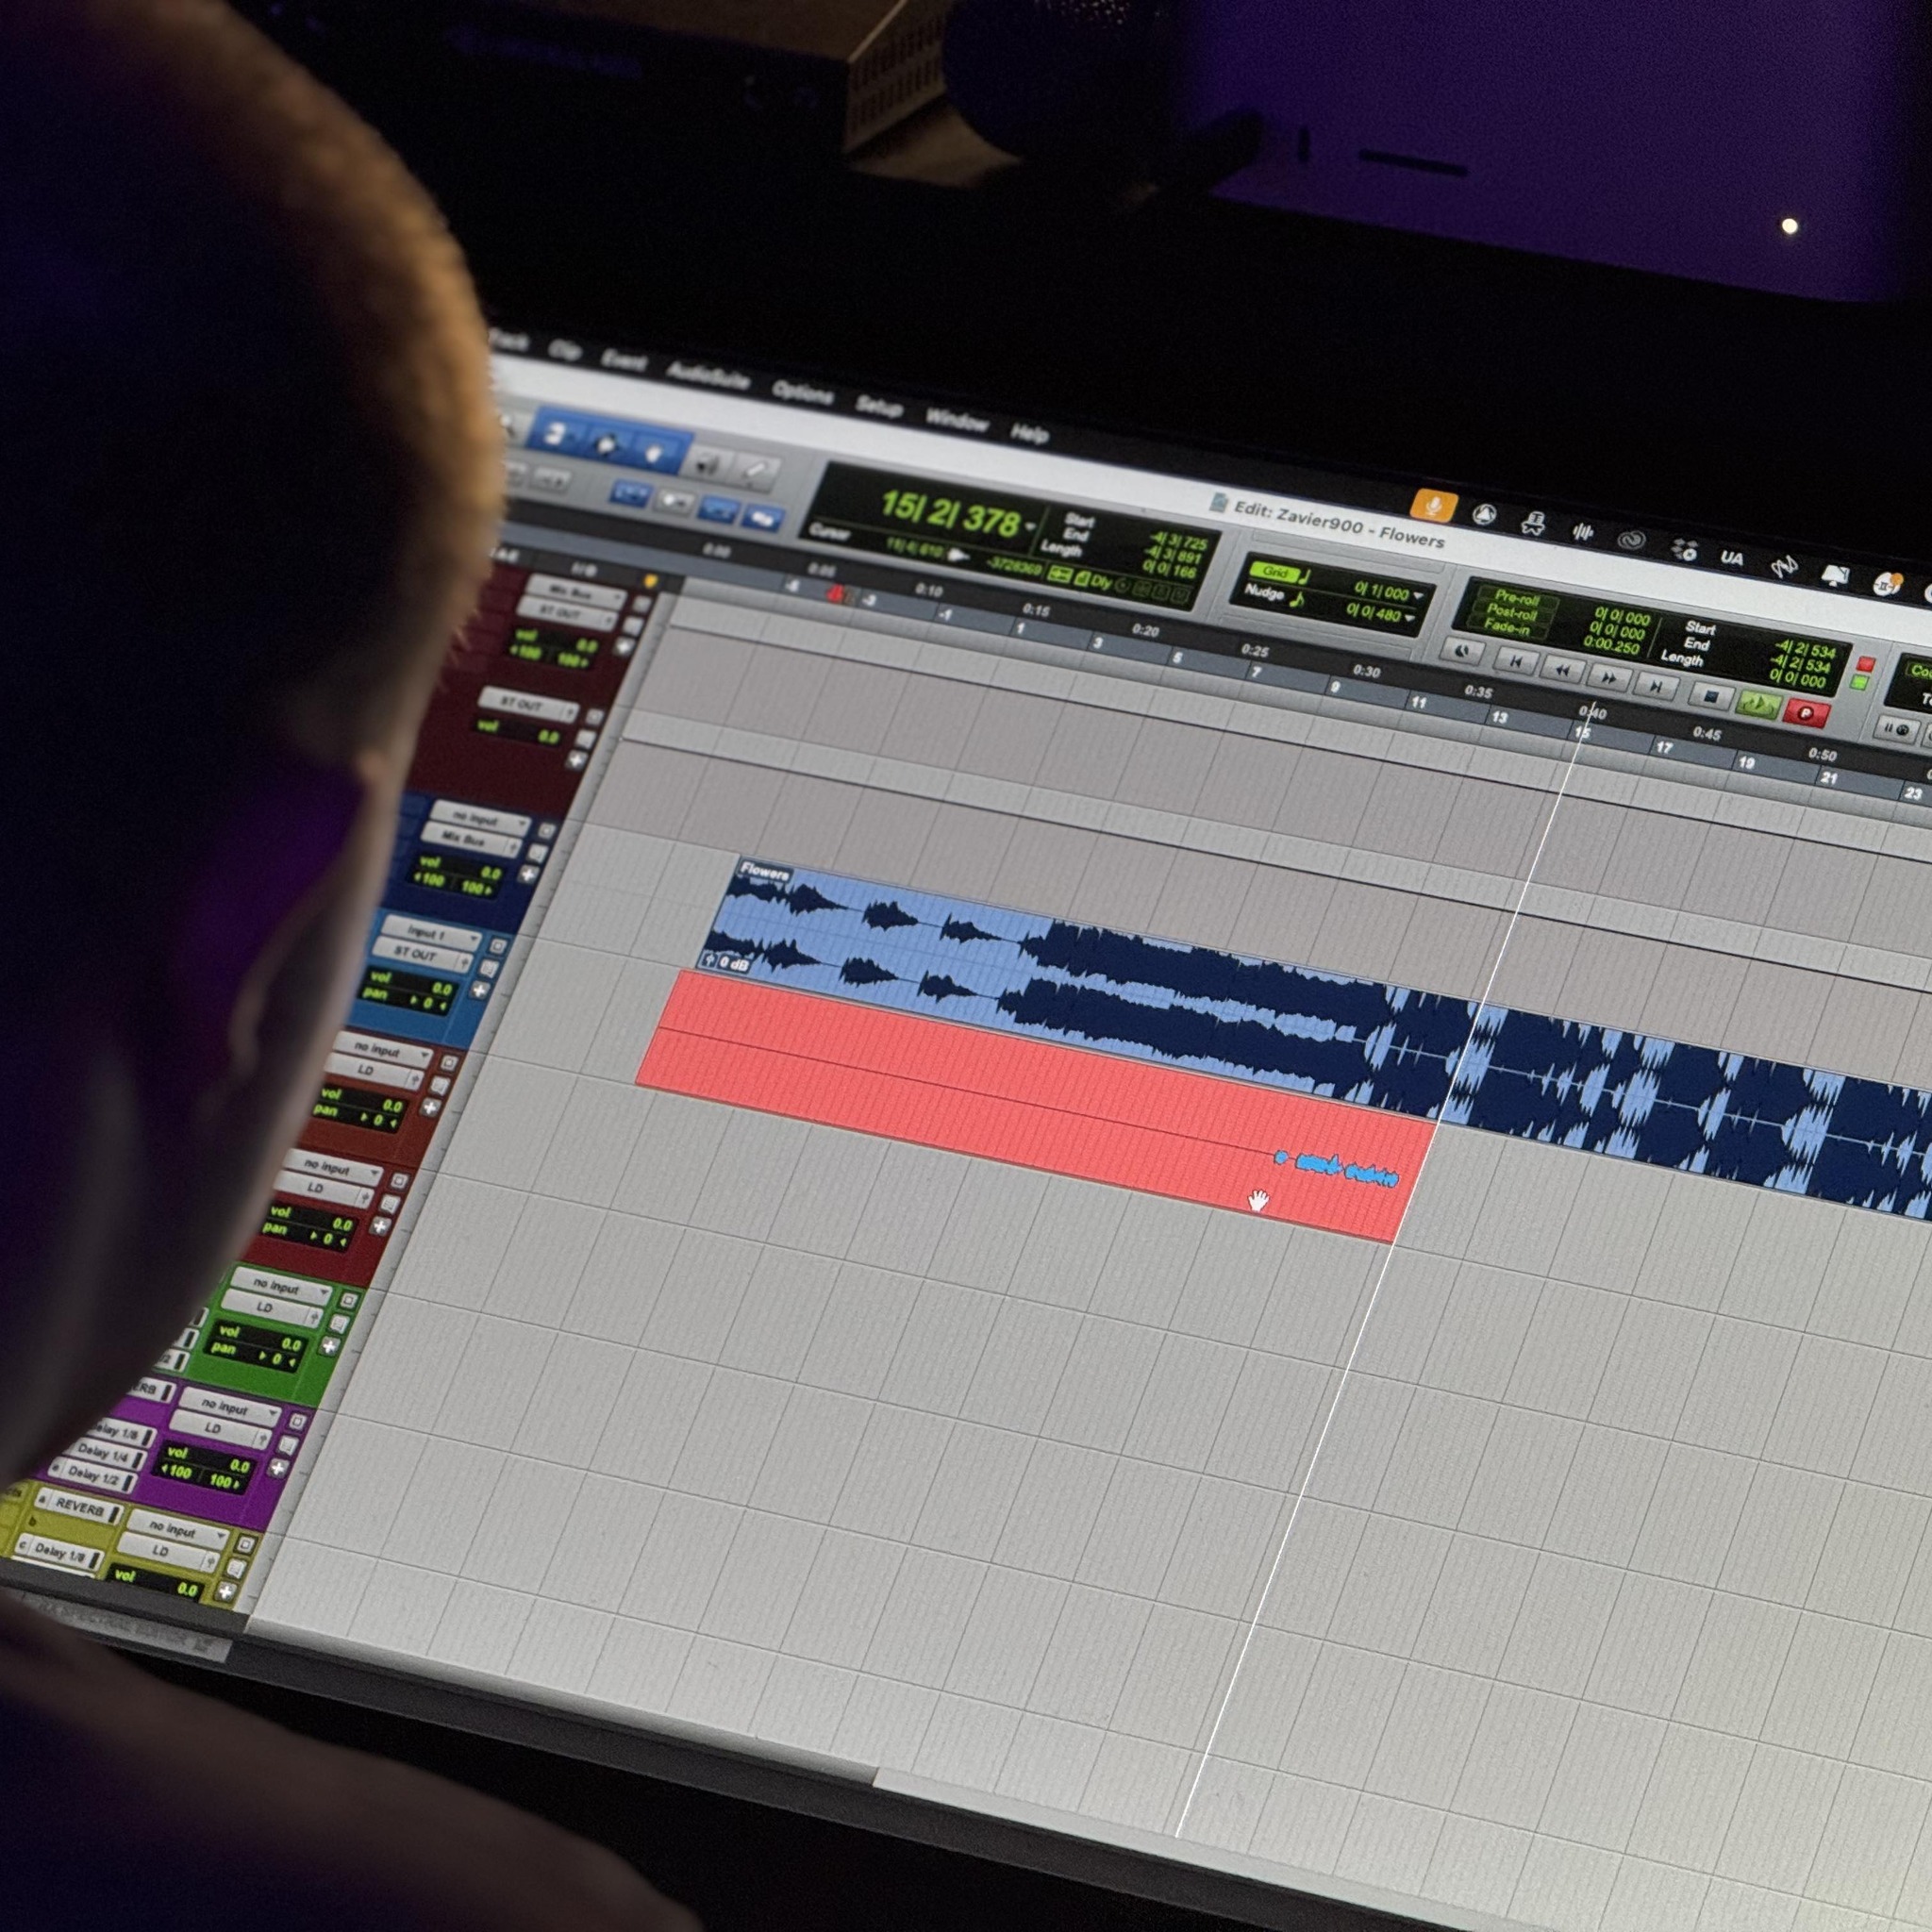This screenshot has width=1932, height=1932.
Task: Click the Rewind transport button
Action: point(1562,670)
